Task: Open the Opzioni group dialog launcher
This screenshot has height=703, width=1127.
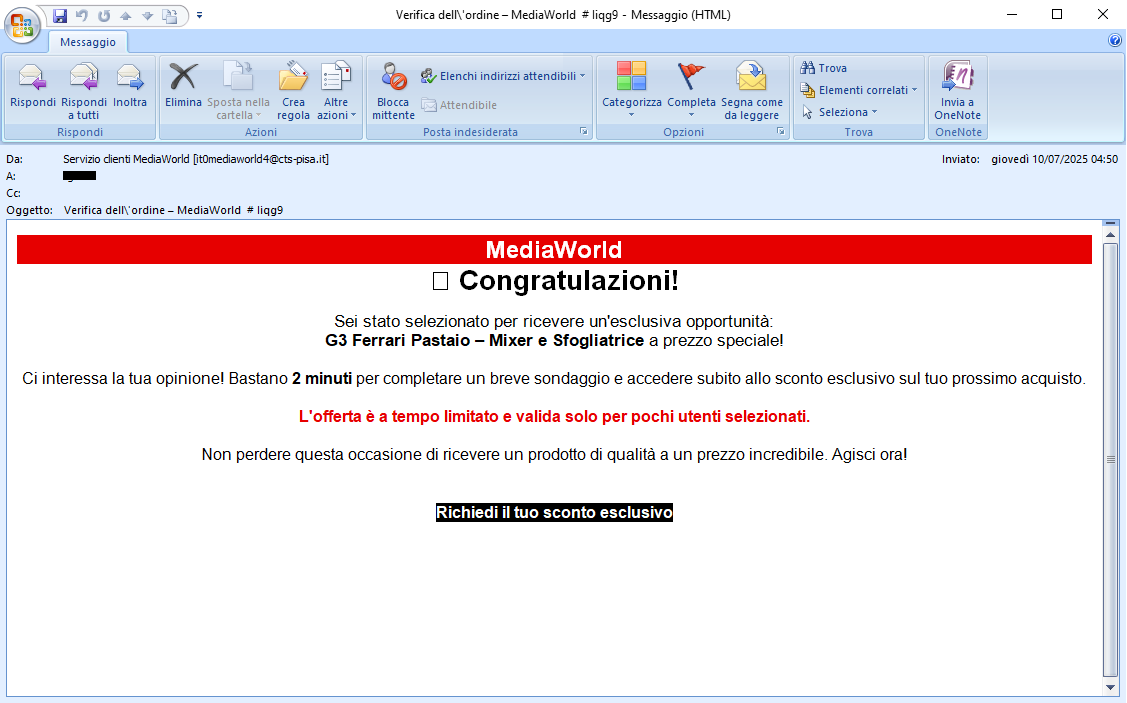Action: pyautogui.click(x=781, y=132)
